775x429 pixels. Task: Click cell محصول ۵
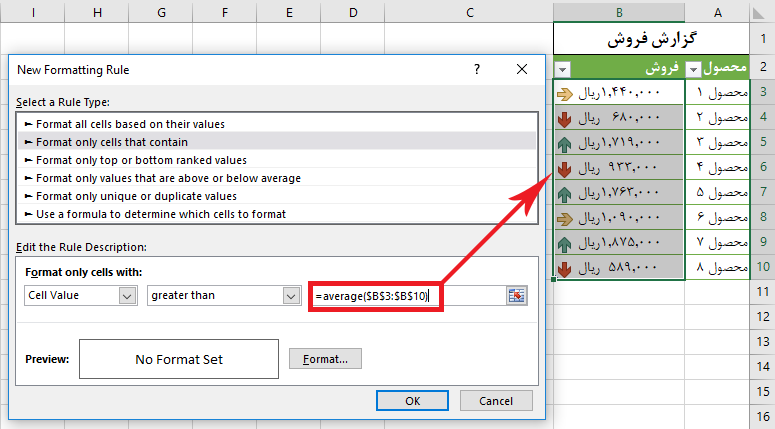click(717, 192)
